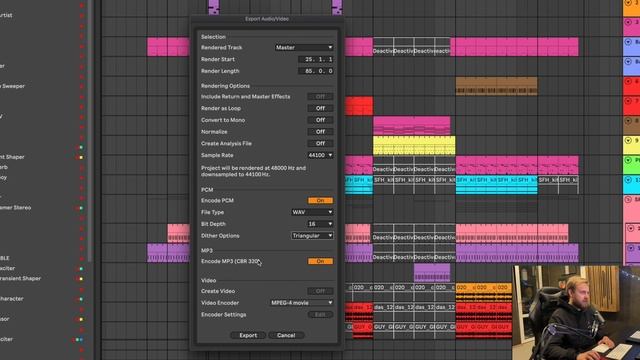Click the fold button on the cyan track

[628, 180]
